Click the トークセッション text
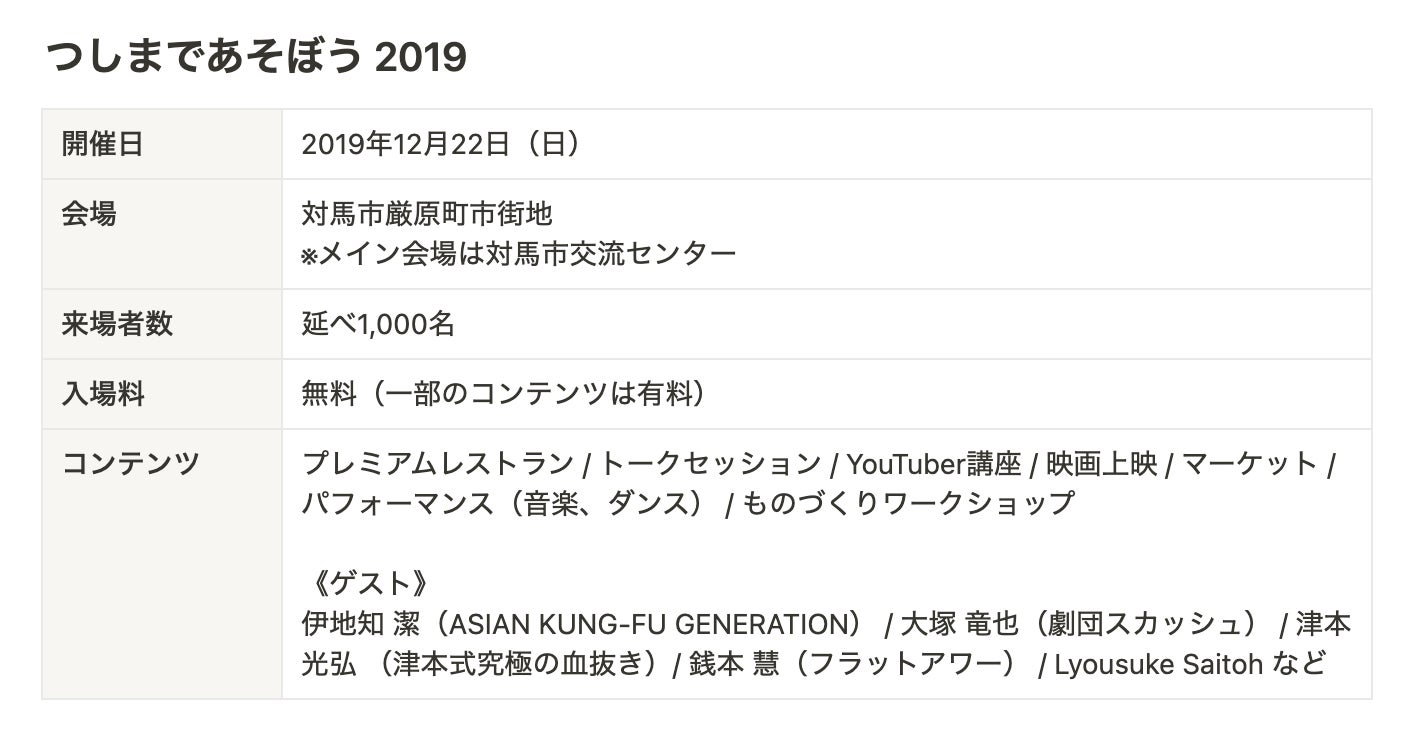 (711, 464)
